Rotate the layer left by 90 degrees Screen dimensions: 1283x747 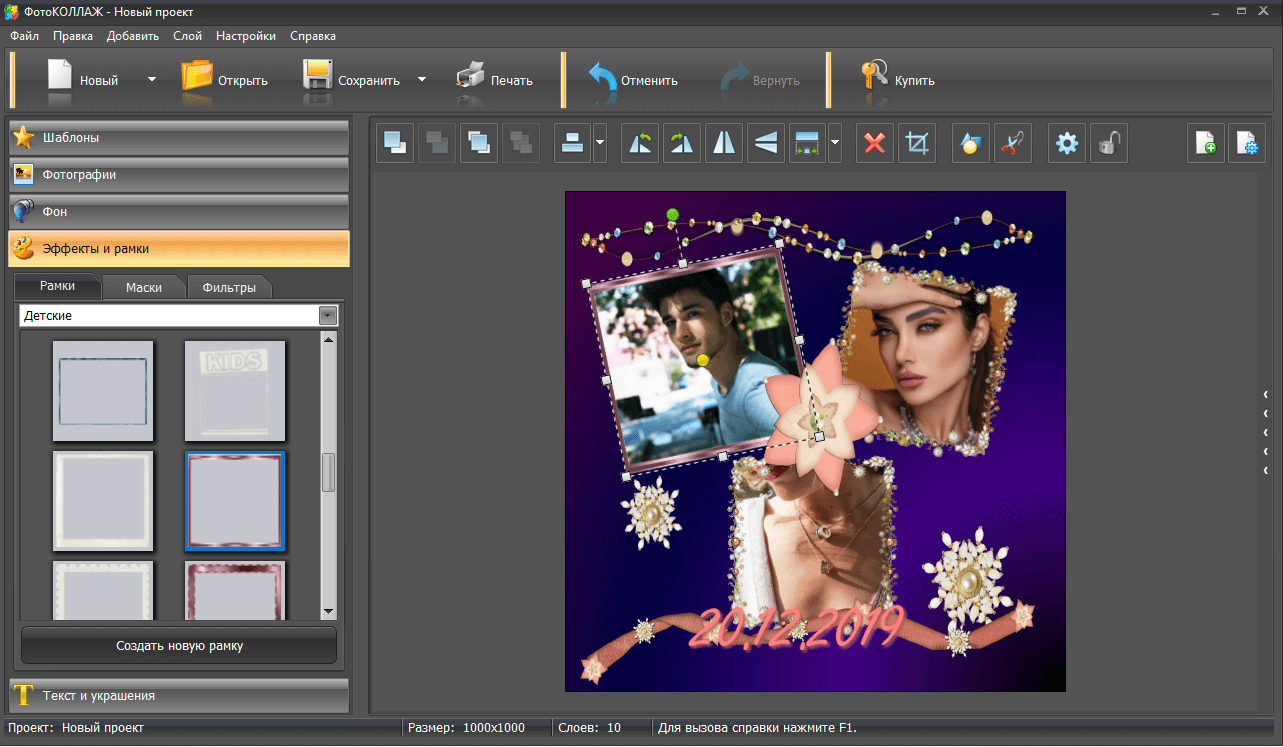pyautogui.click(x=640, y=144)
